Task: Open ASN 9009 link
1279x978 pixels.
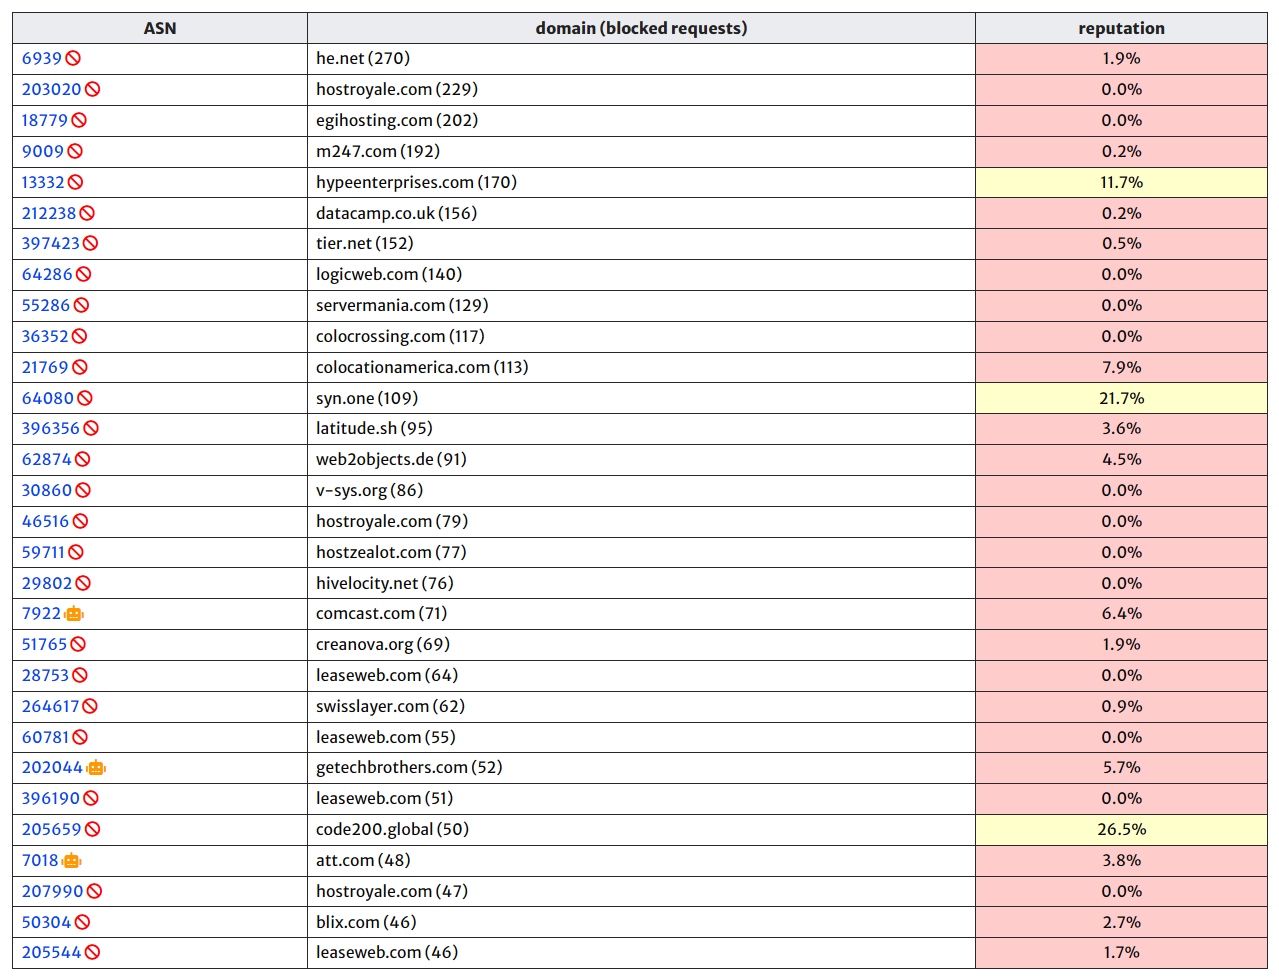Action: tap(43, 152)
